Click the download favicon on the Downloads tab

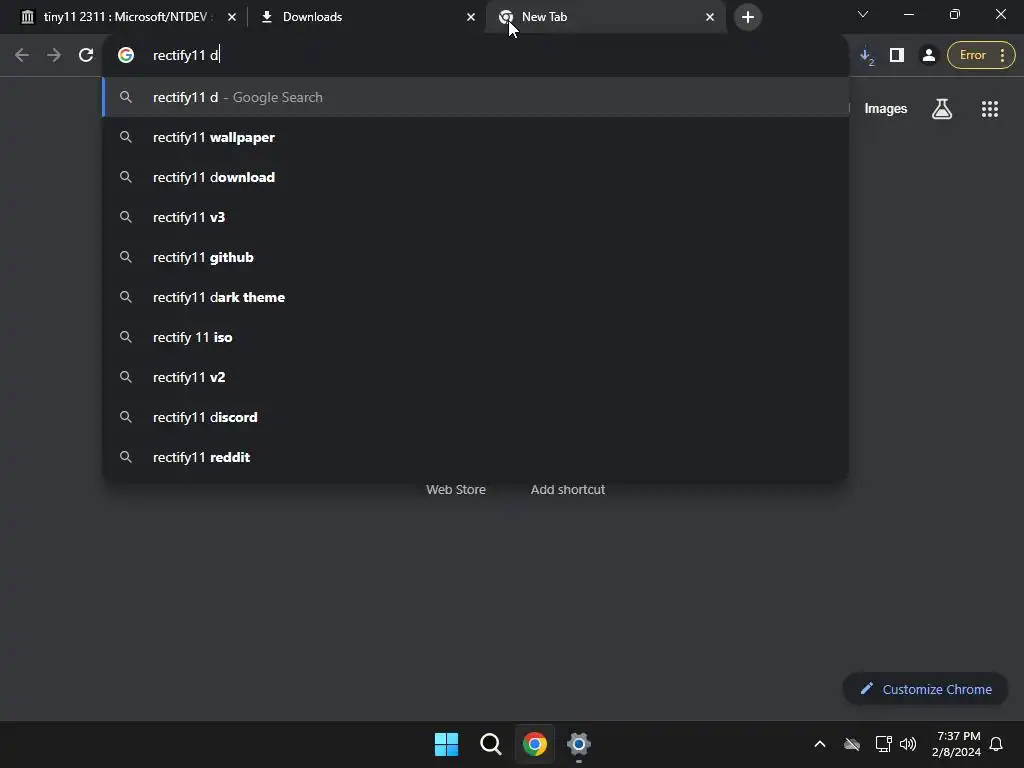coord(266,17)
